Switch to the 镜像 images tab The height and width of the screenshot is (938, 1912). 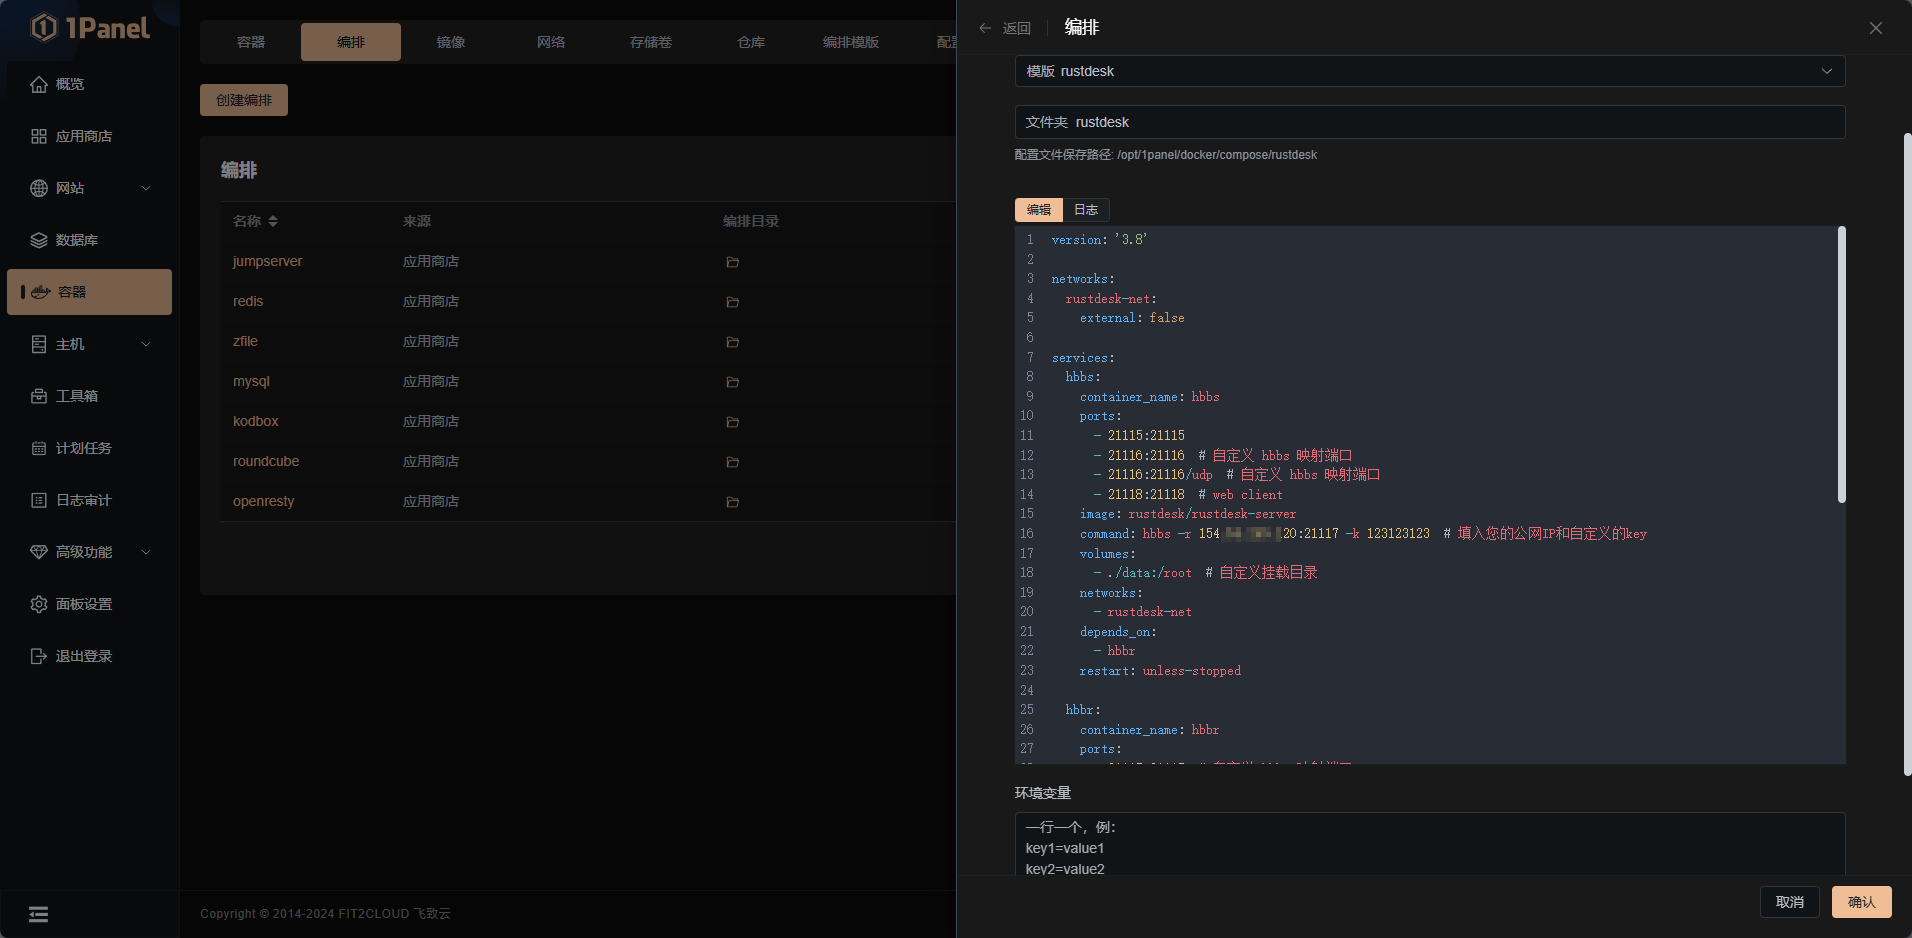451,42
